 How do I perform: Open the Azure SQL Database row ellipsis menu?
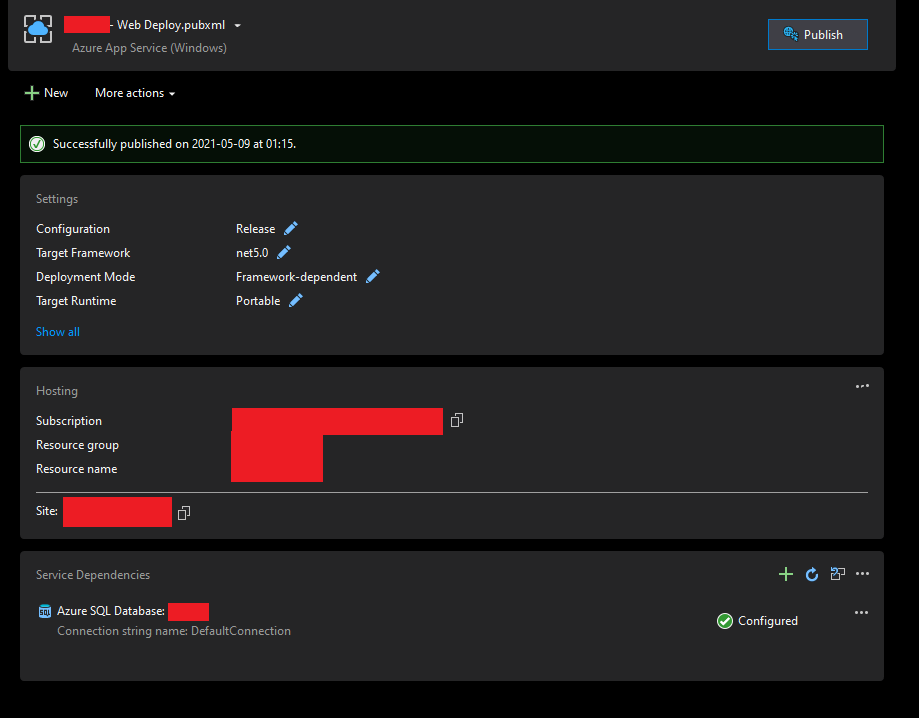point(862,612)
